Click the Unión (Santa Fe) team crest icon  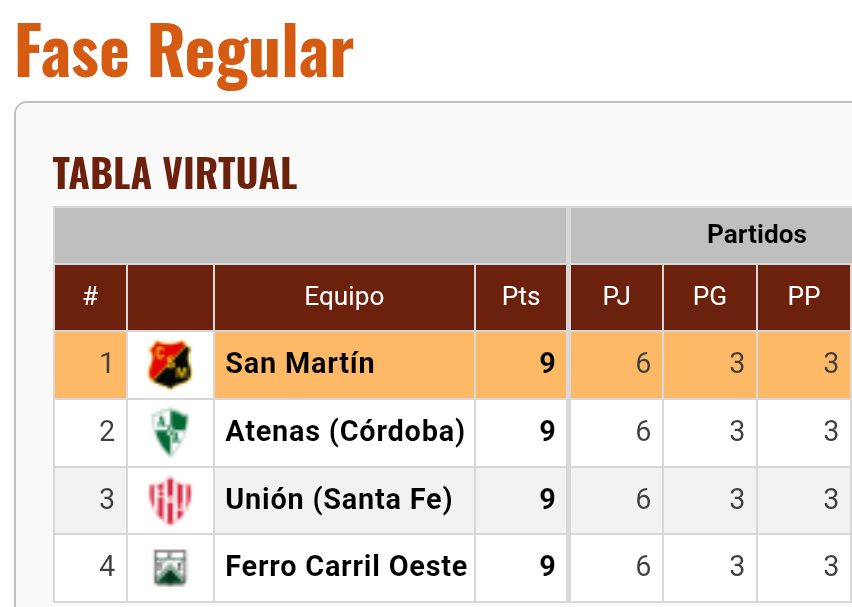point(170,499)
